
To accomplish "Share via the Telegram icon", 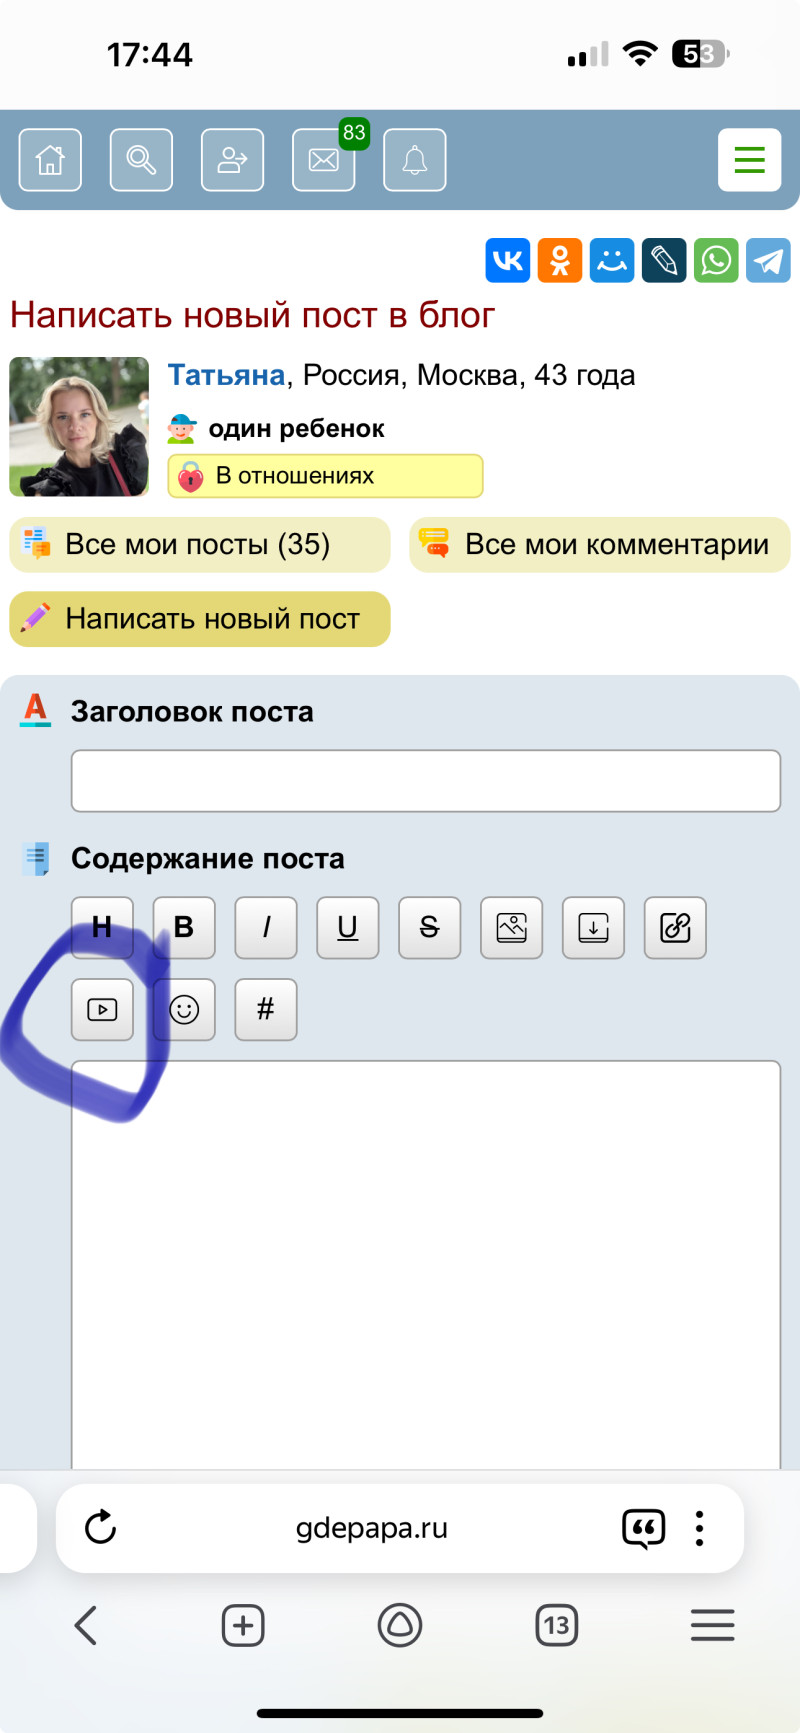I will [768, 261].
